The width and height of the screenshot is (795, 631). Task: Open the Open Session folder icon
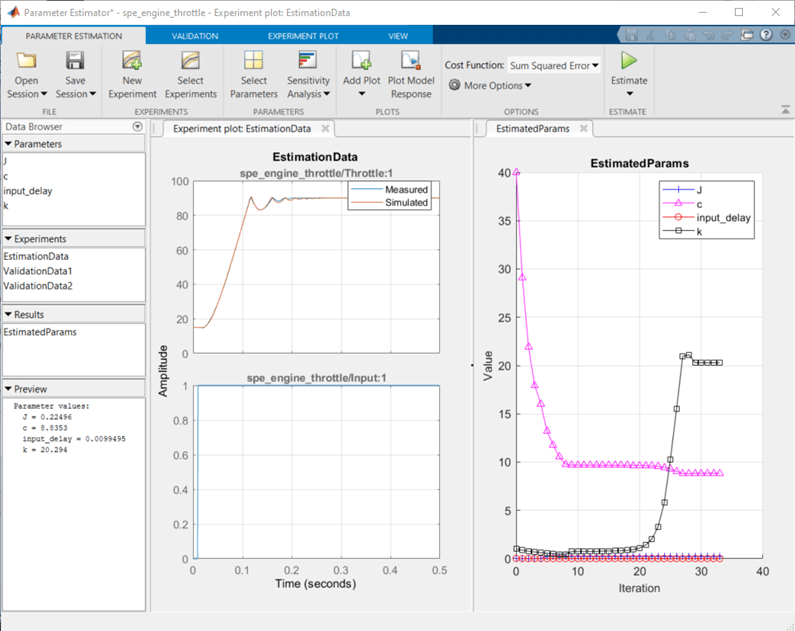tap(26, 60)
